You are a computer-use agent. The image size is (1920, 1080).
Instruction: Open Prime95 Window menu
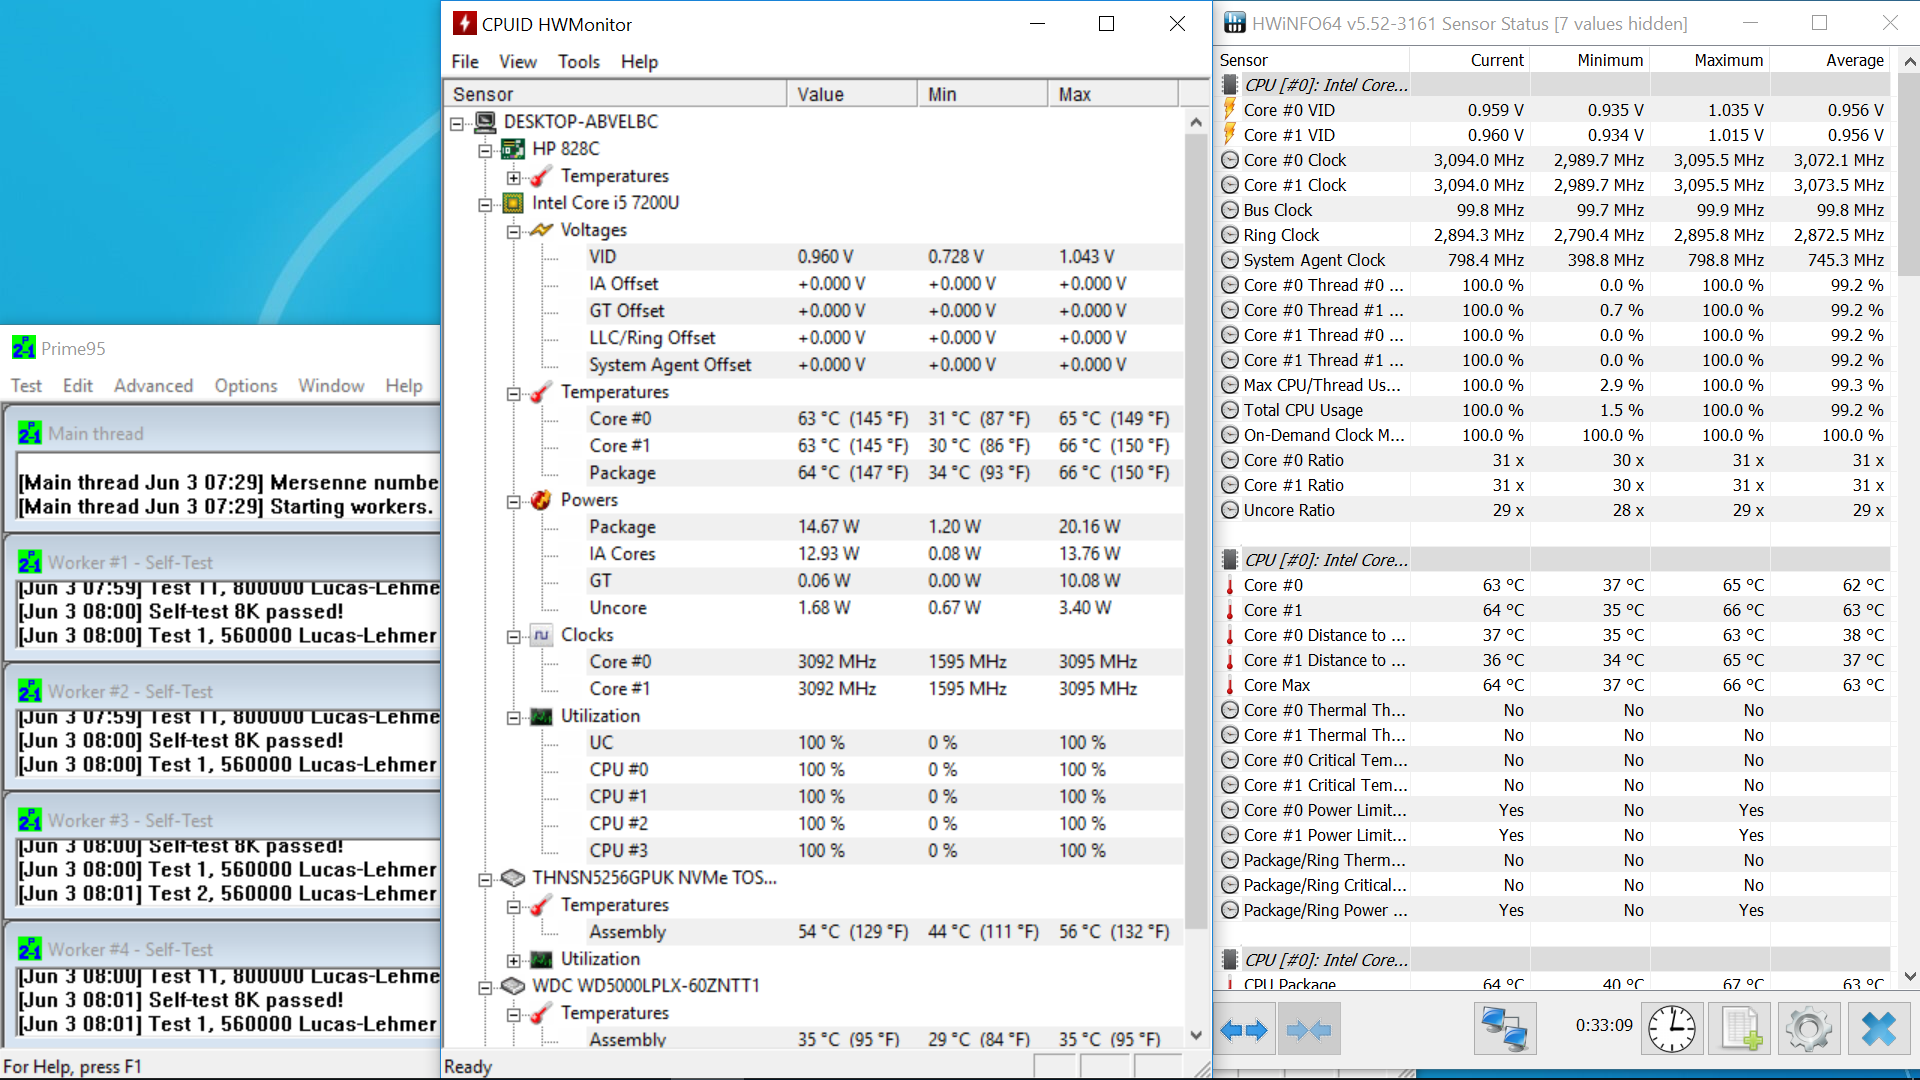pyautogui.click(x=331, y=386)
